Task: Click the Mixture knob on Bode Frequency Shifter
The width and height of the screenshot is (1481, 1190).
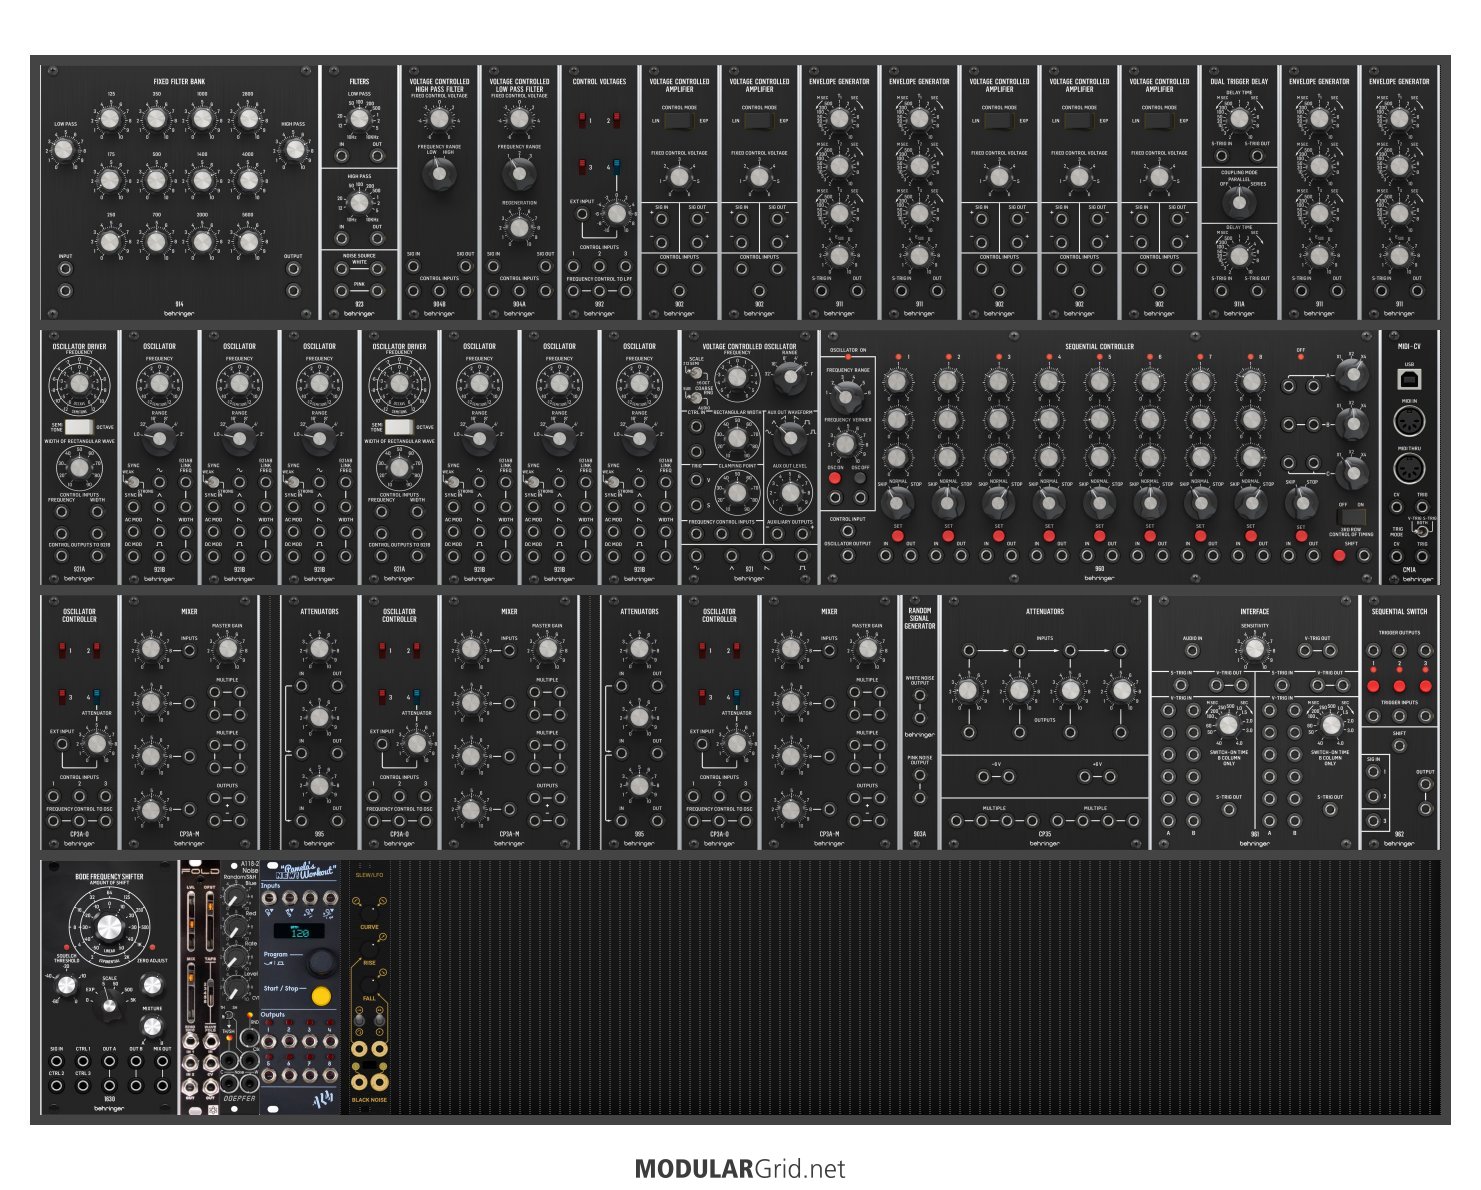Action: click(152, 1026)
